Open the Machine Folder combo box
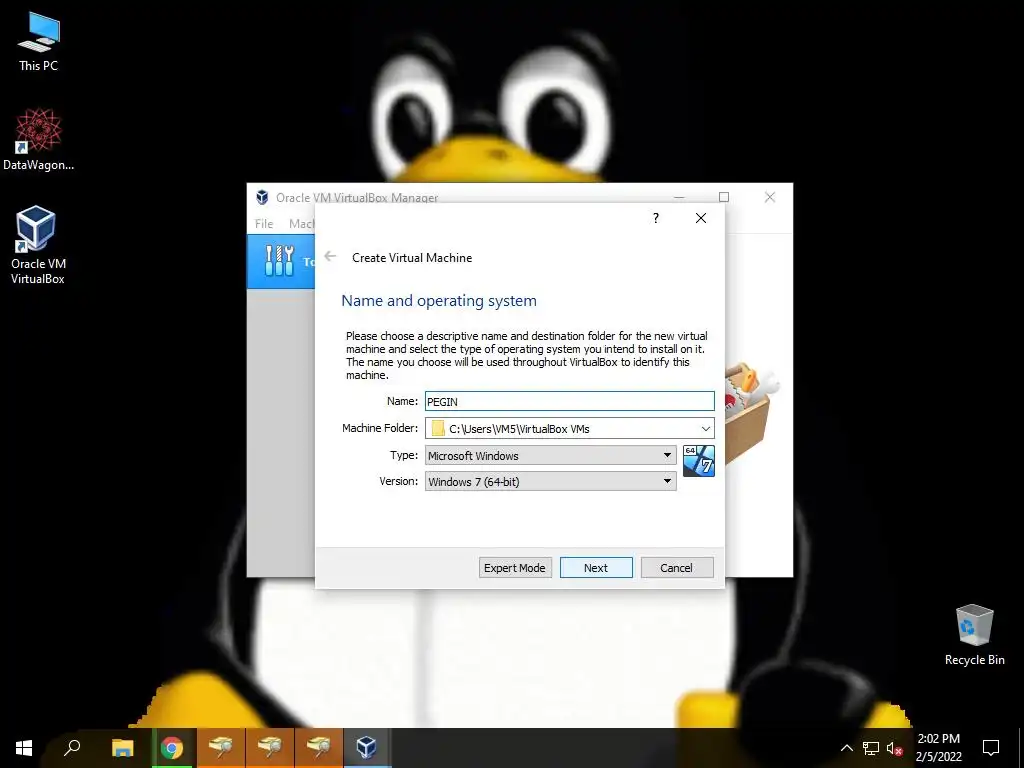 (569, 428)
